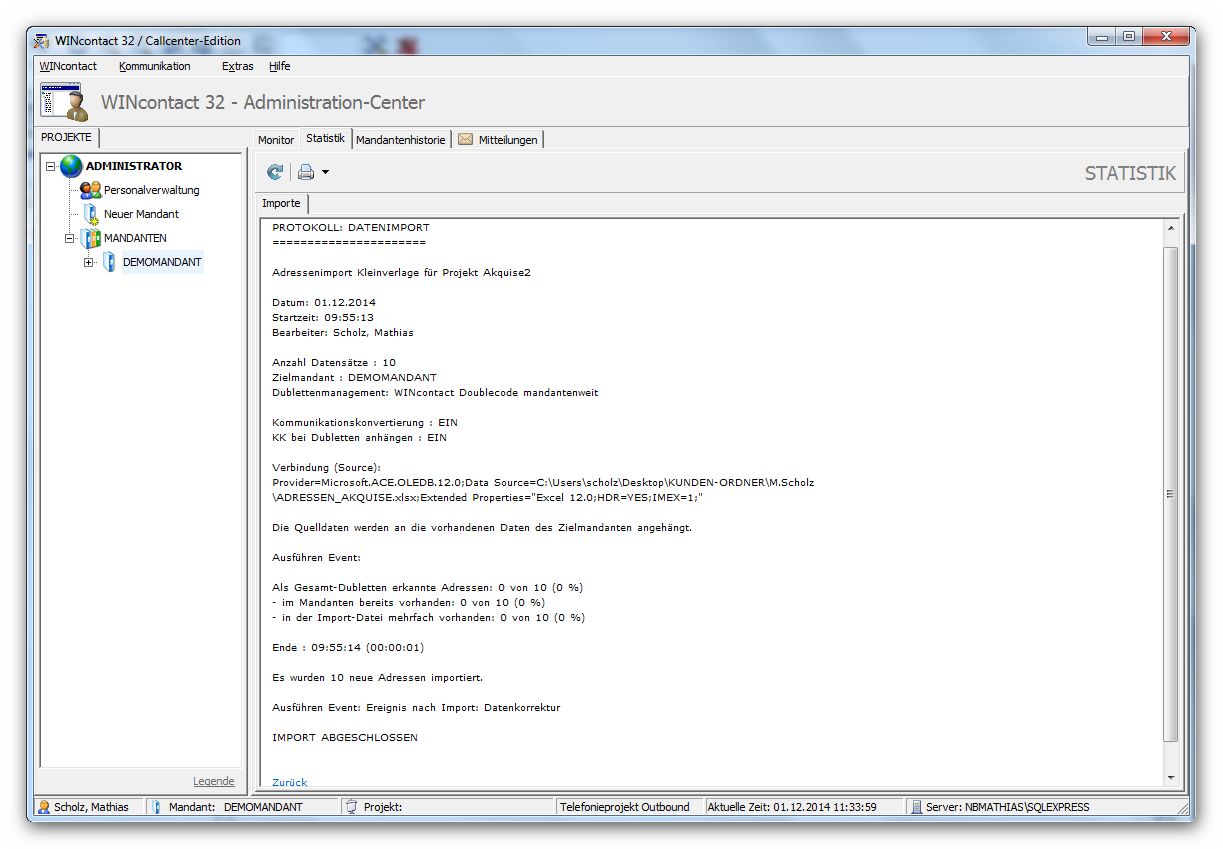
Task: Click the Neuer Mandant icon
Action: [x=91, y=214]
